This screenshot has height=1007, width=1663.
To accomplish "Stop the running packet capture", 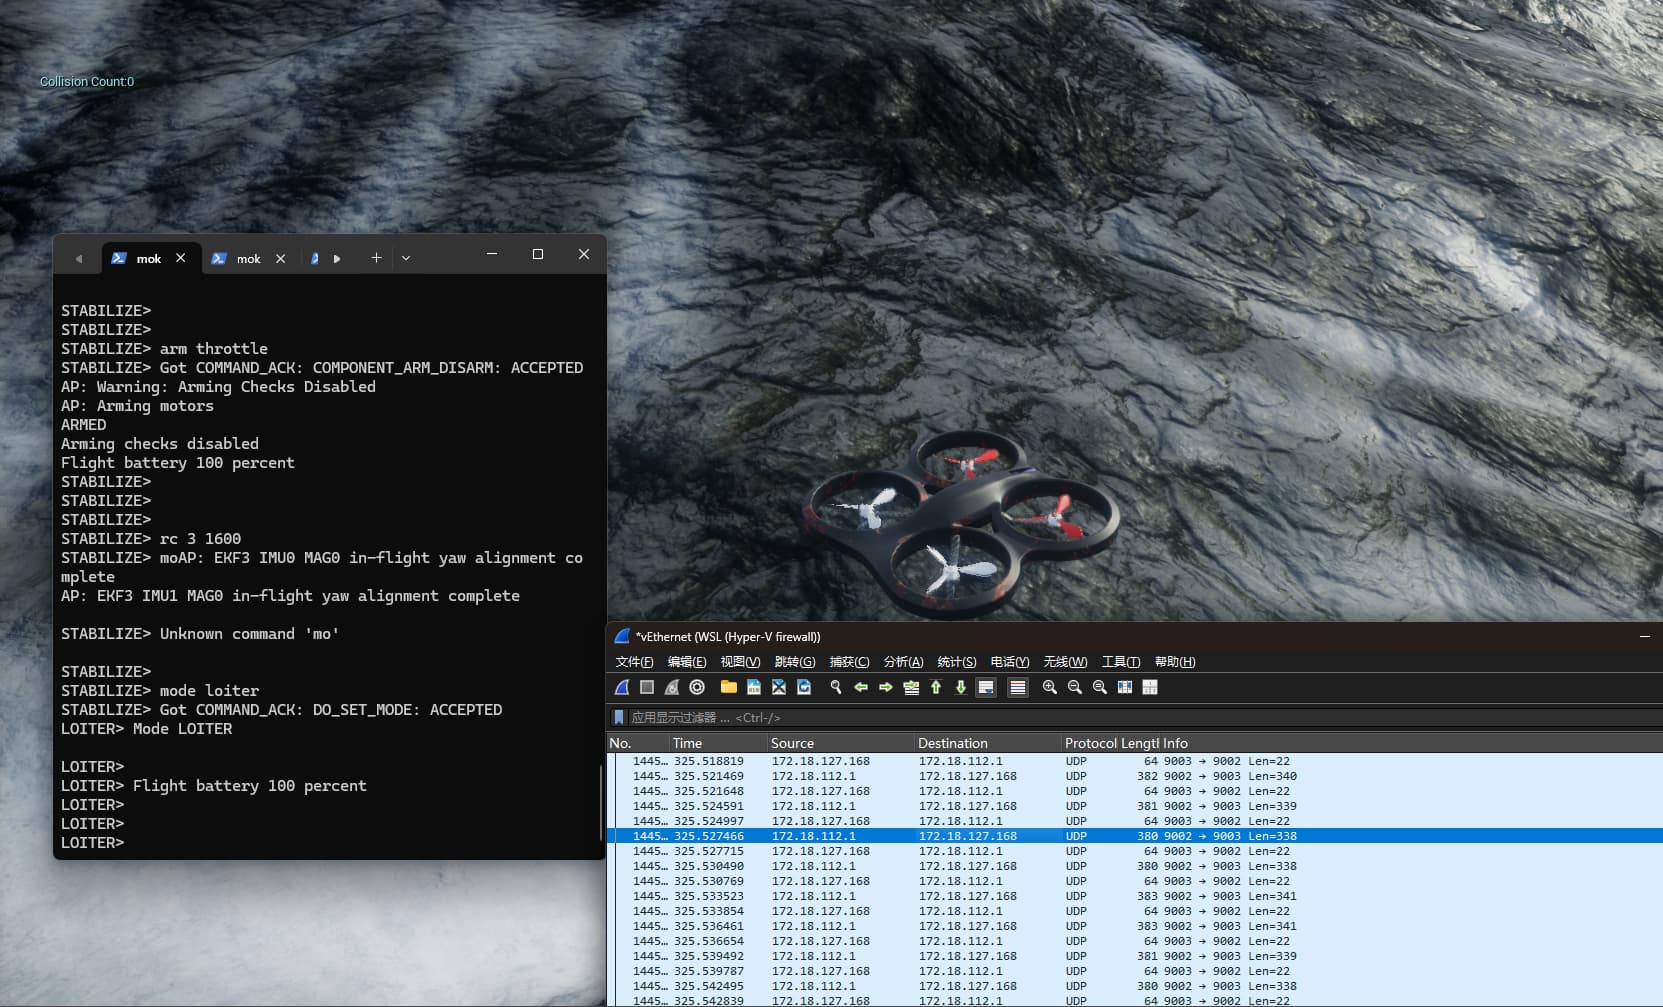I will point(646,687).
